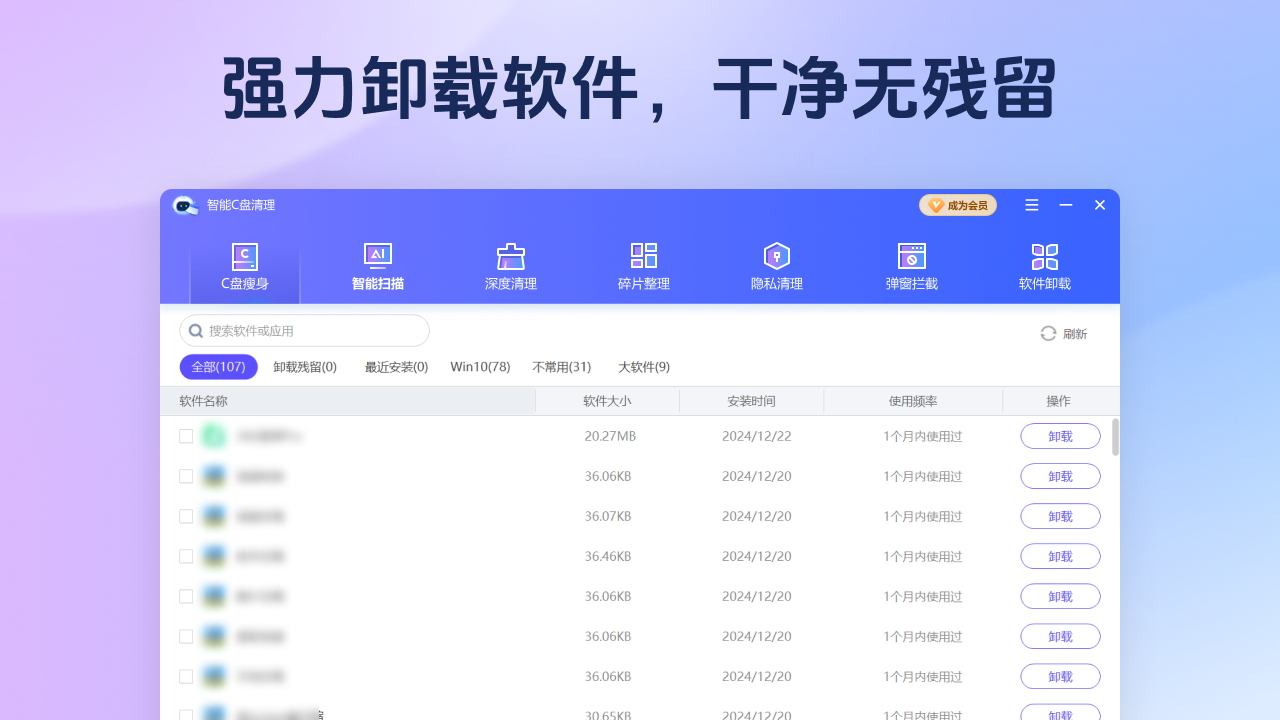Open the hamburger main menu
Viewport: 1280px width, 720px height.
tap(1032, 205)
